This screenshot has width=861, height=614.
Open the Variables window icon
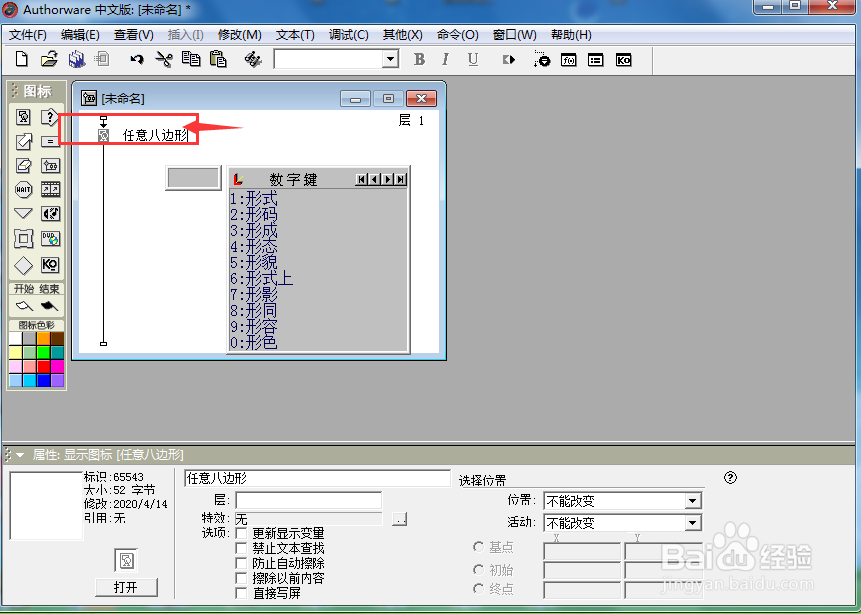[x=596, y=59]
